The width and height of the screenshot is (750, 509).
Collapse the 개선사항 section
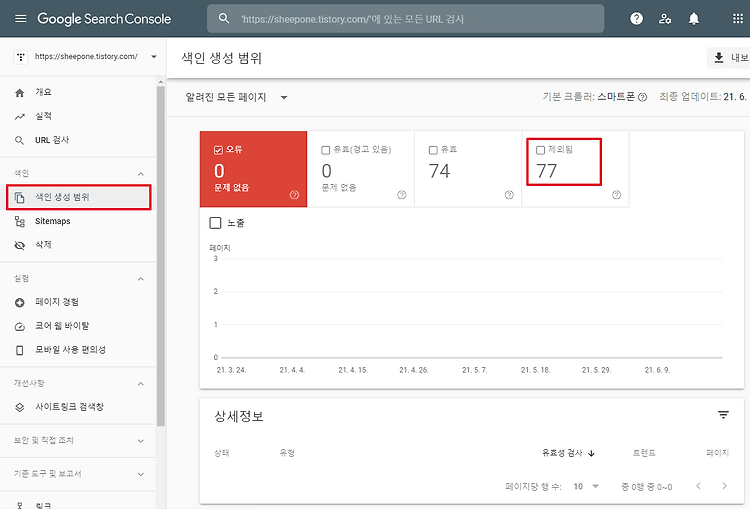pyautogui.click(x=141, y=384)
